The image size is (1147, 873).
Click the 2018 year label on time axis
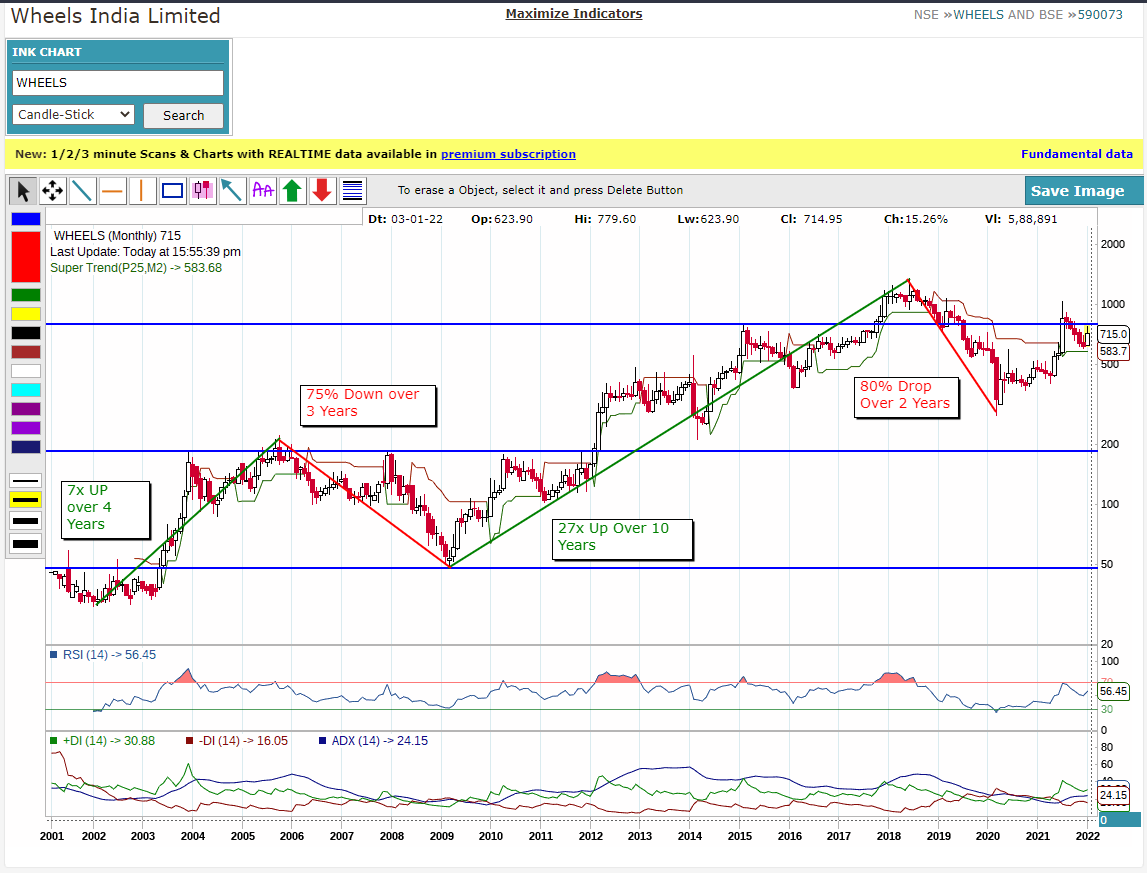[x=889, y=836]
